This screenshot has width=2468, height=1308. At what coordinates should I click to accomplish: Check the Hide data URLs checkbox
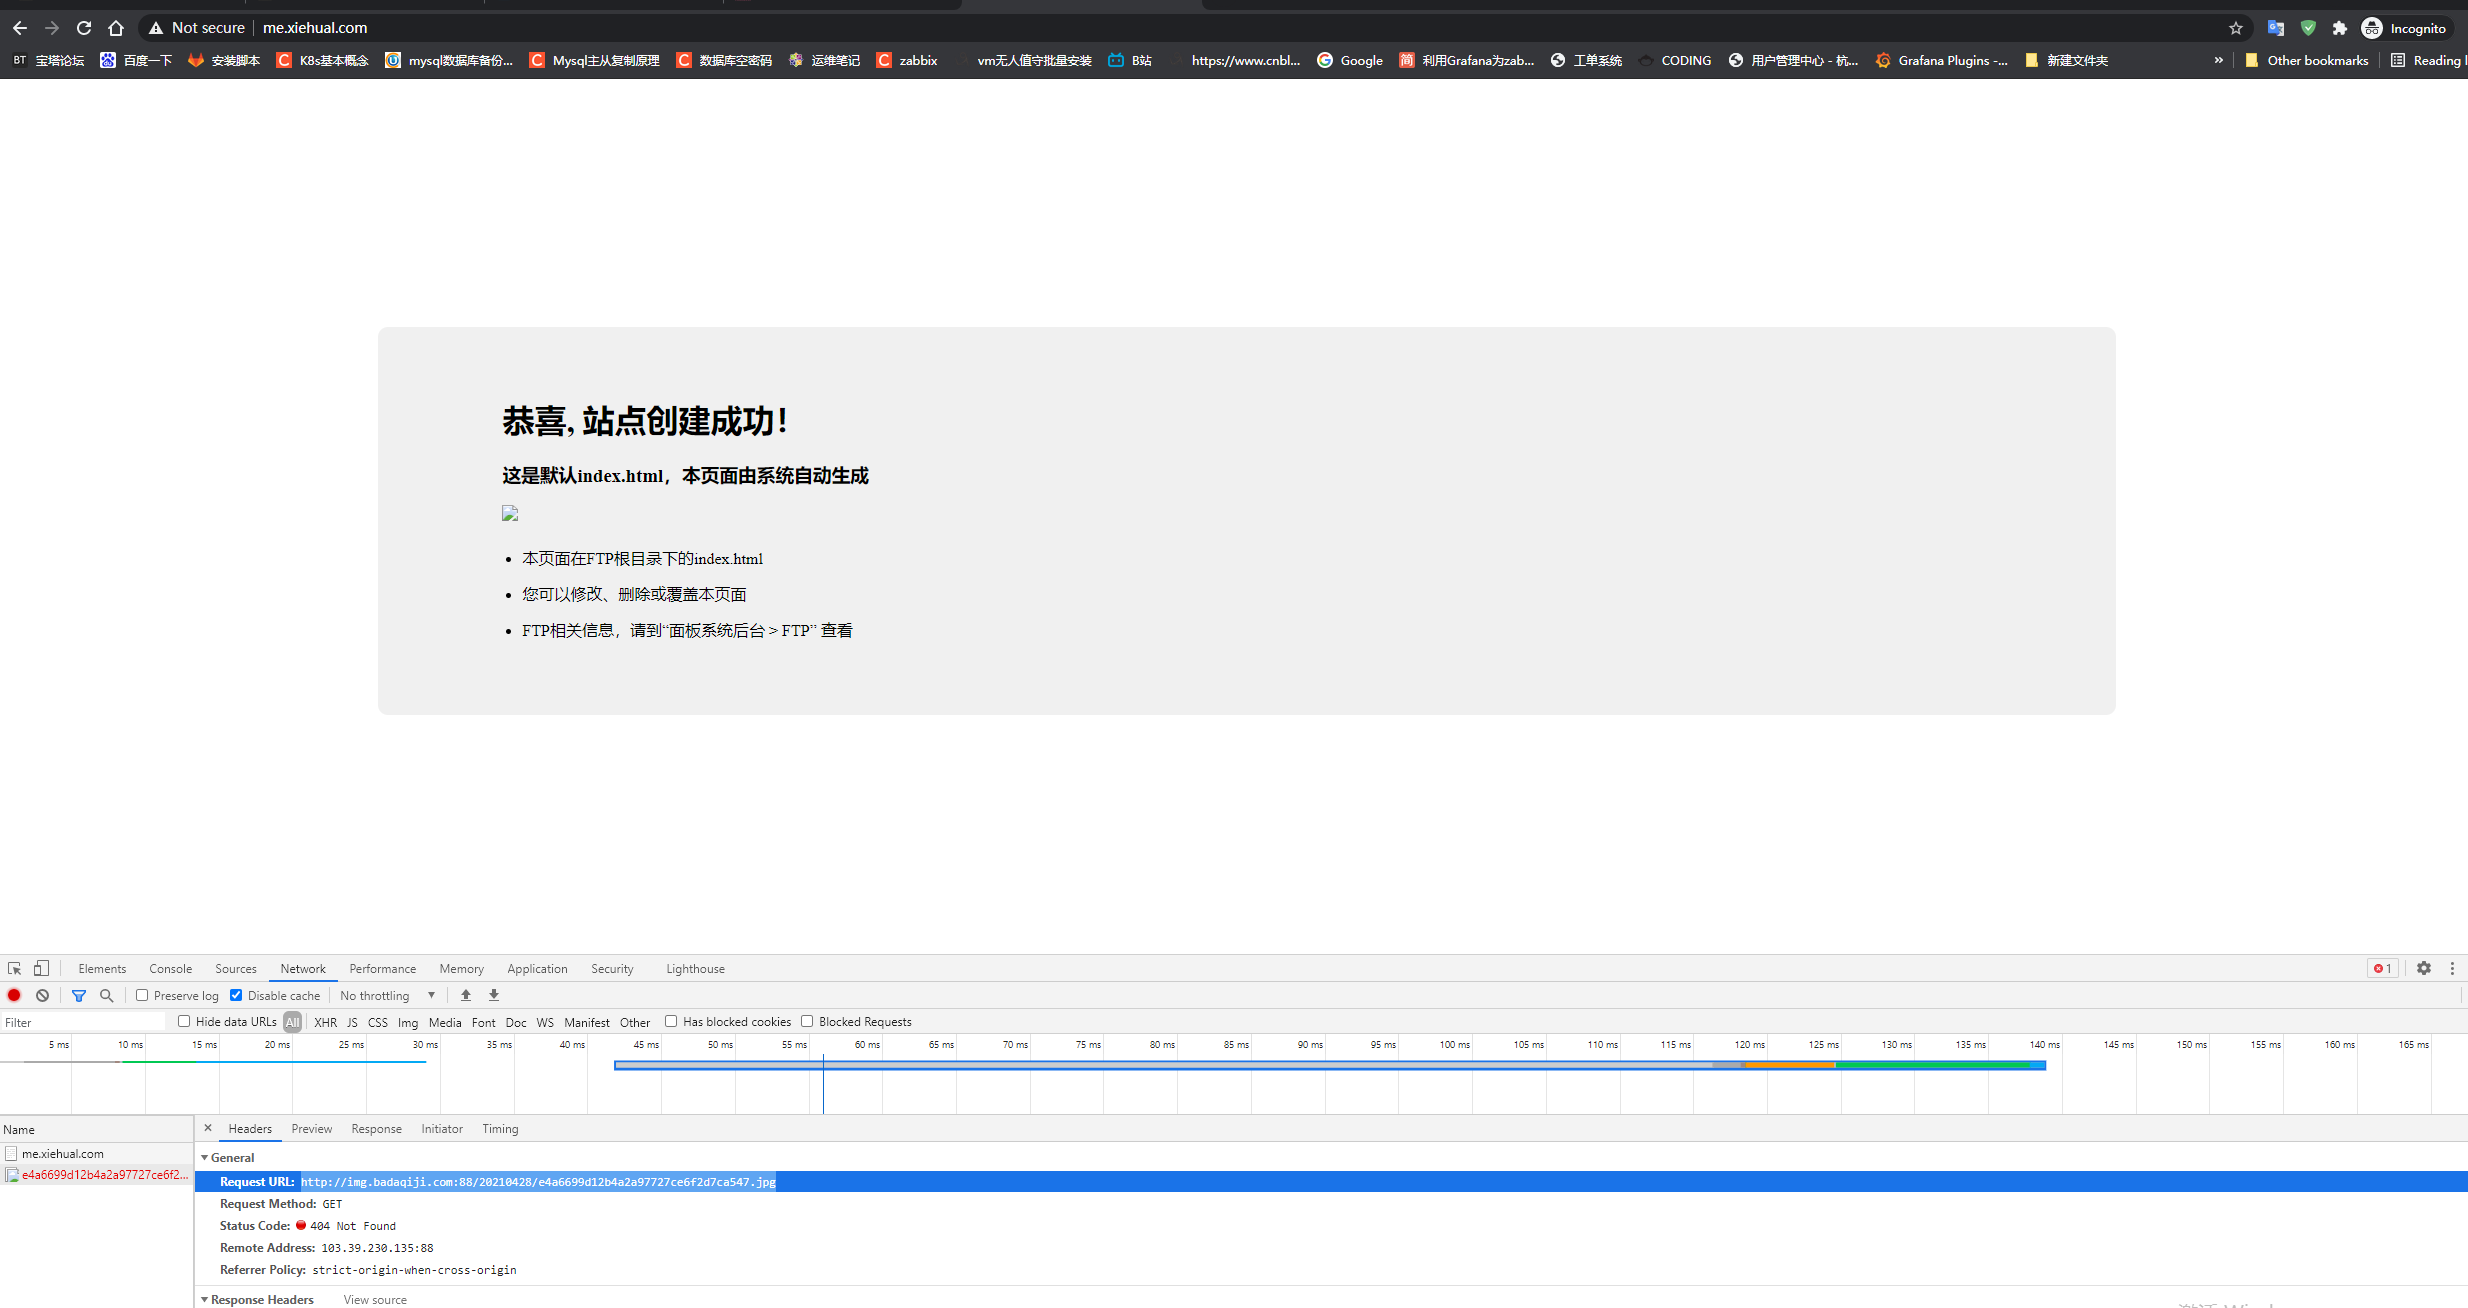pos(184,1021)
